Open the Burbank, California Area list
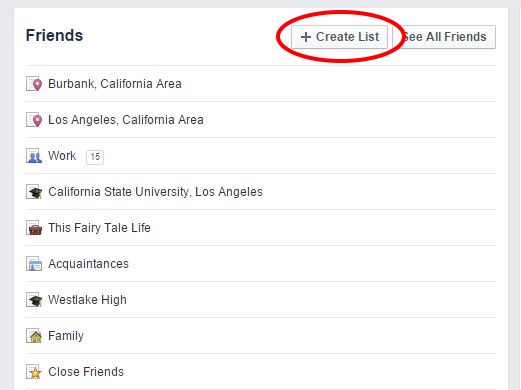Image resolution: width=521 pixels, height=390 pixels. (x=115, y=84)
